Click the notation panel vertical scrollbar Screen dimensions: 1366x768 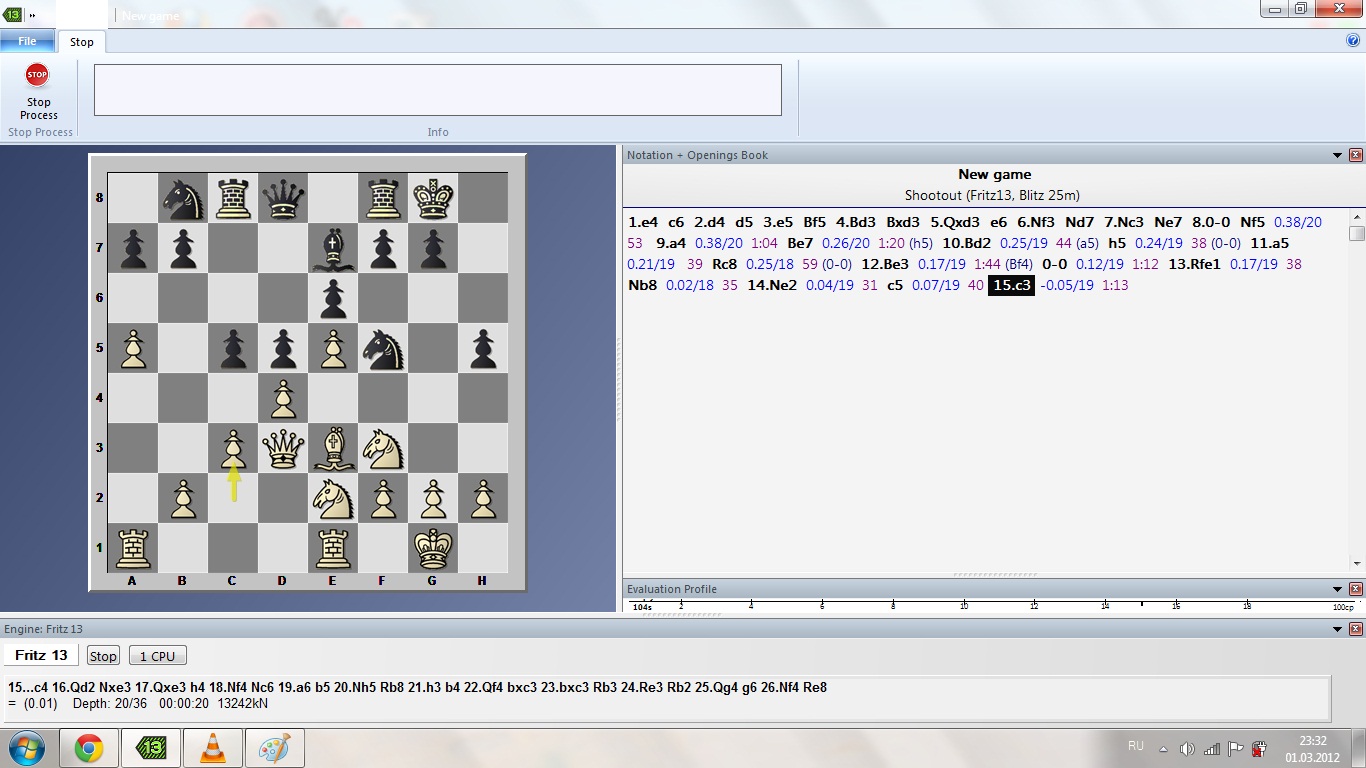coord(1356,390)
